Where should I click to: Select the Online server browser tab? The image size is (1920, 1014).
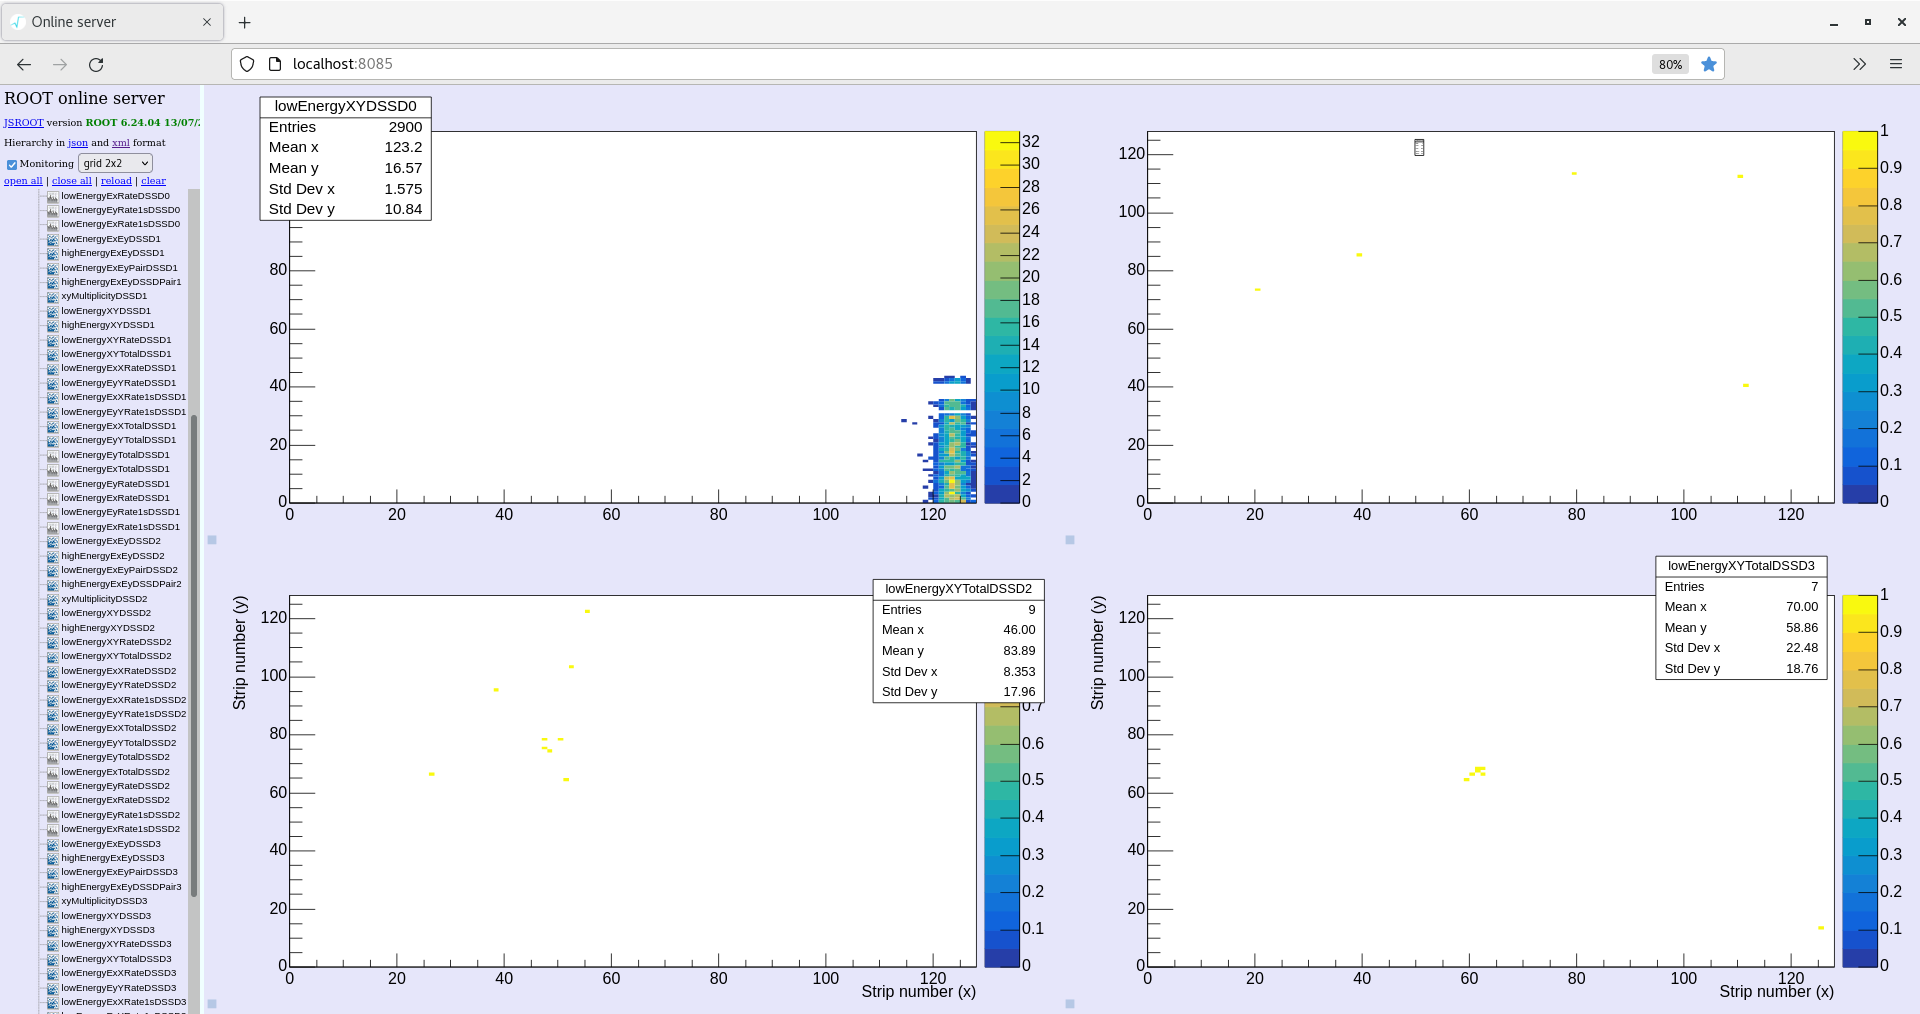(x=110, y=22)
